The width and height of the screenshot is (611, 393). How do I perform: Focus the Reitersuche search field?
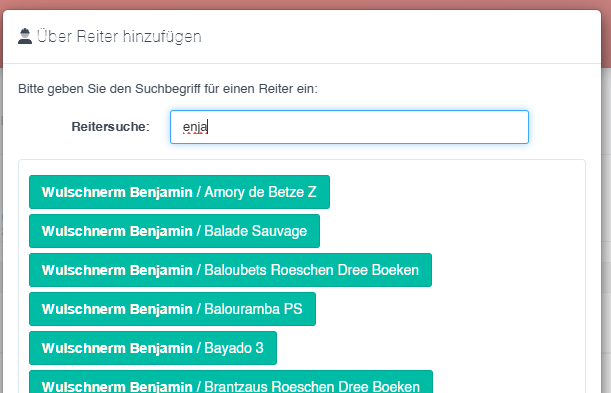pyautogui.click(x=349, y=127)
